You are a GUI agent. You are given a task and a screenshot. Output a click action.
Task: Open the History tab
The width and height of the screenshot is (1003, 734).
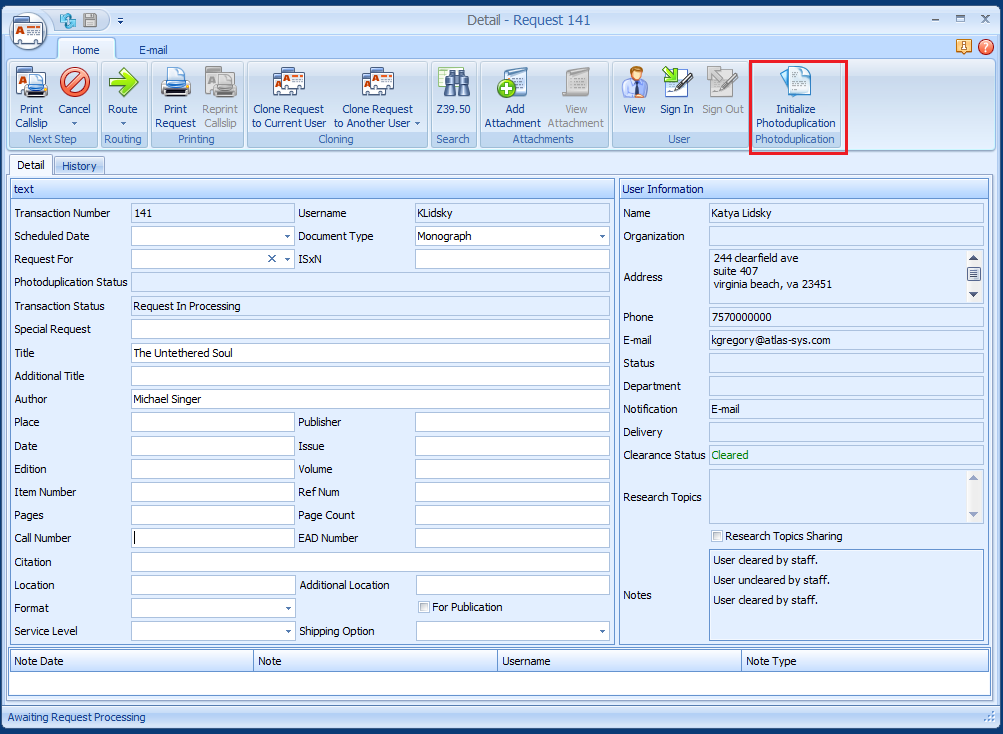click(x=78, y=165)
